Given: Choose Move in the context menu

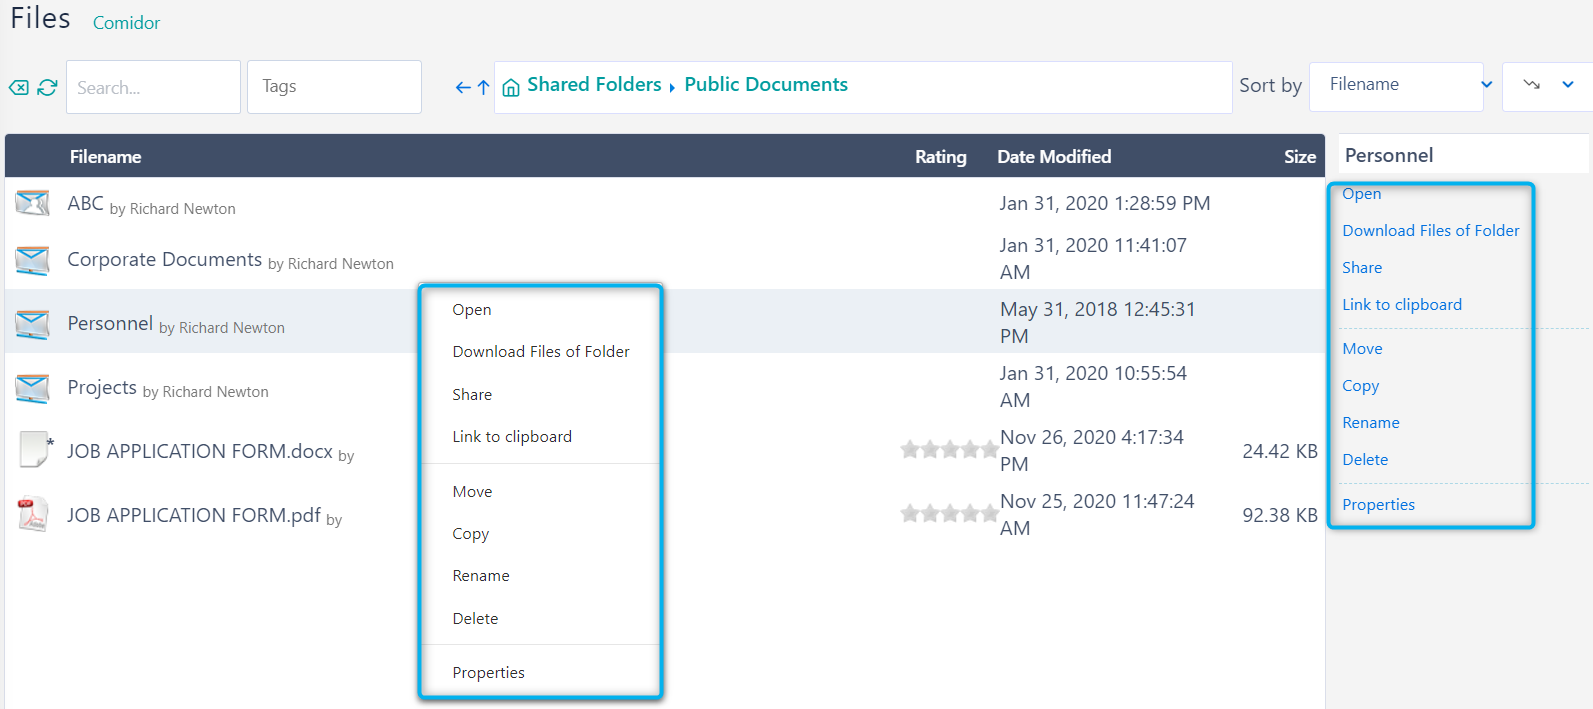Looking at the screenshot, I should point(472,492).
